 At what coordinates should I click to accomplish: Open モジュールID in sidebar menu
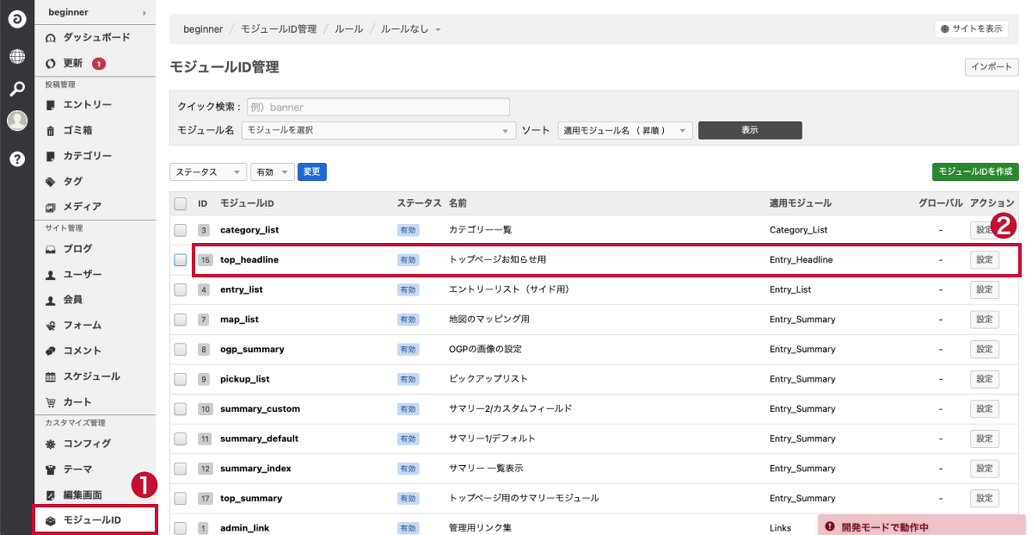coord(94,520)
